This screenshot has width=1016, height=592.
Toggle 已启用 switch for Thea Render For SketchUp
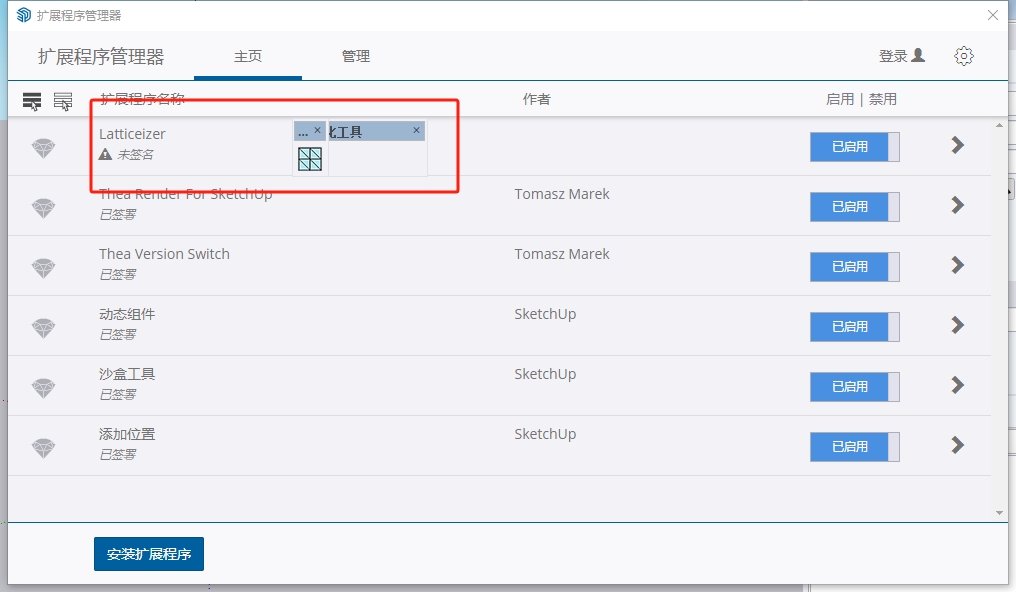click(x=855, y=207)
